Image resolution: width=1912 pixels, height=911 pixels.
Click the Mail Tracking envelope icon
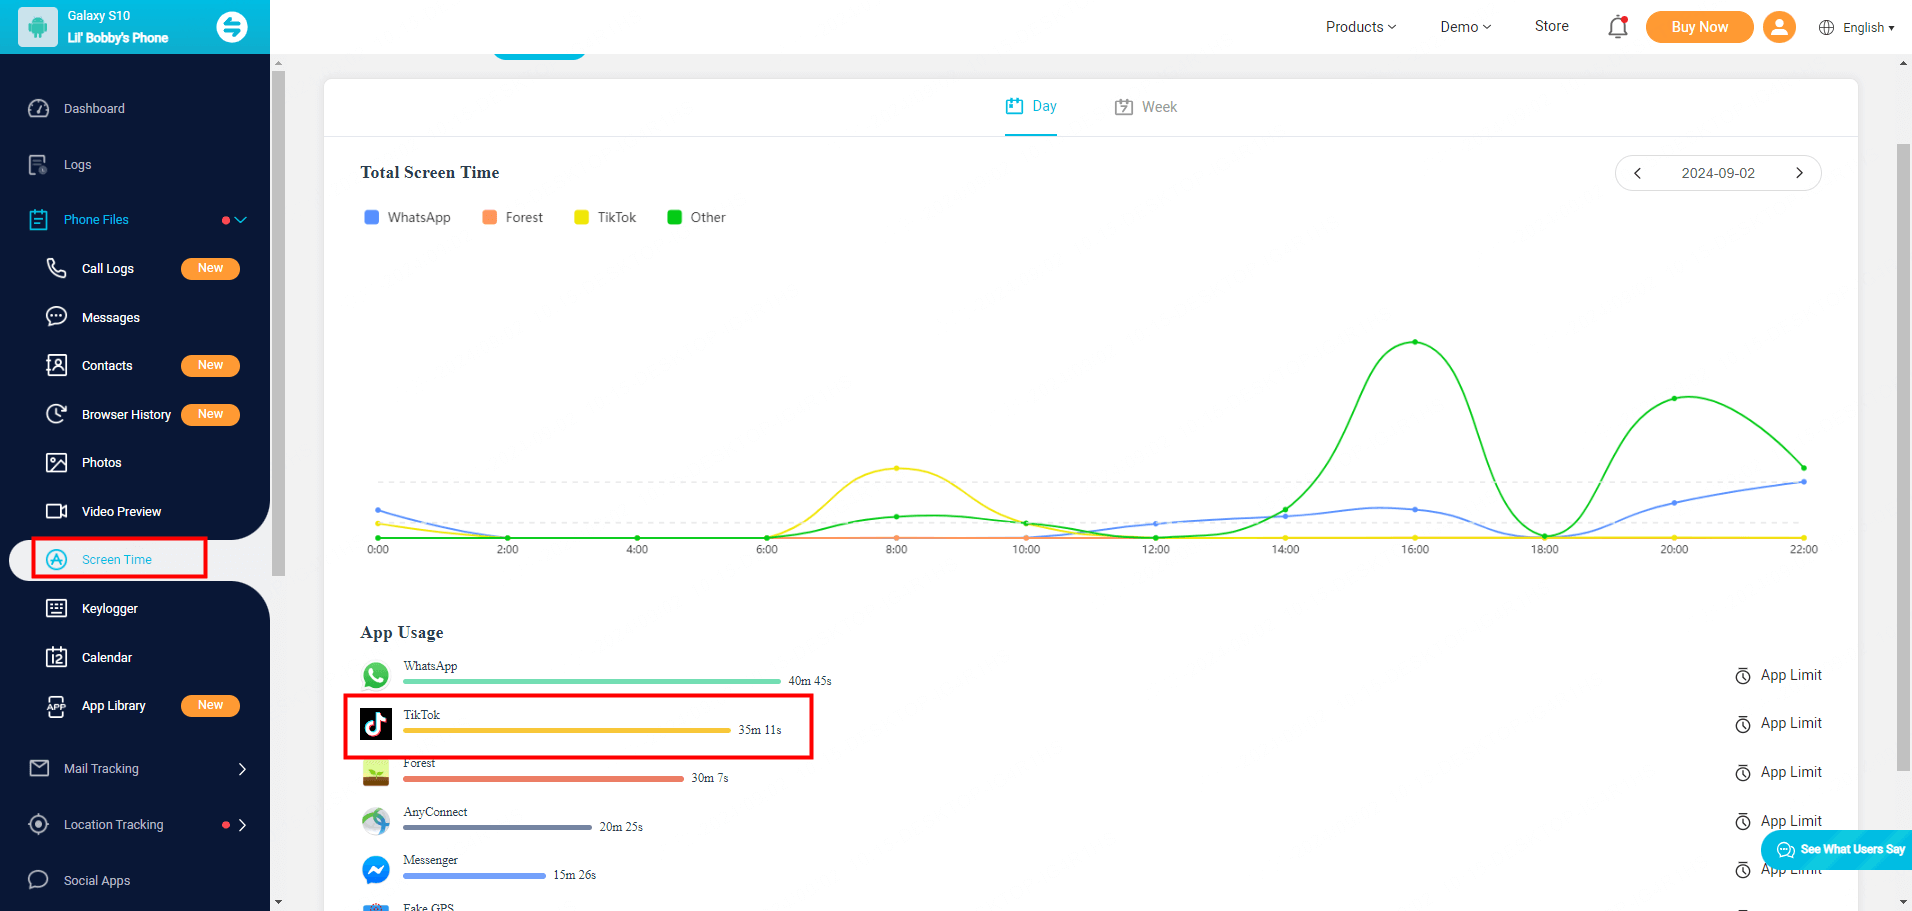[x=39, y=768]
